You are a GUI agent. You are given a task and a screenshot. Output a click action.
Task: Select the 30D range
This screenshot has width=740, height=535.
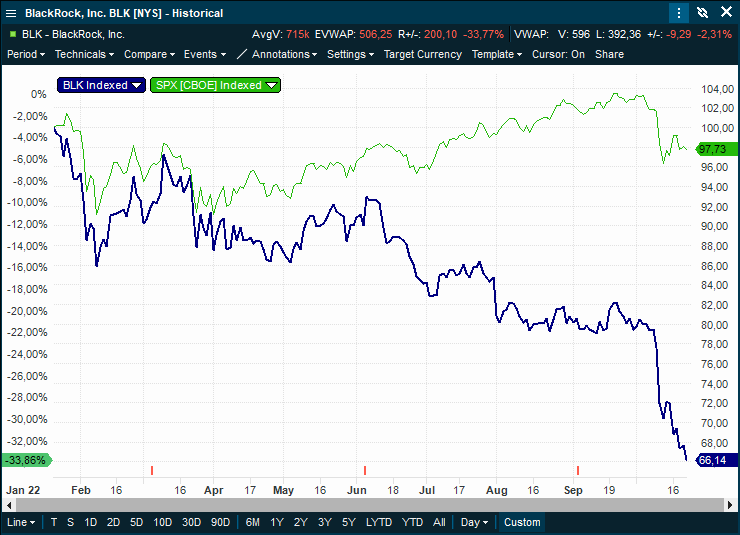click(x=192, y=522)
